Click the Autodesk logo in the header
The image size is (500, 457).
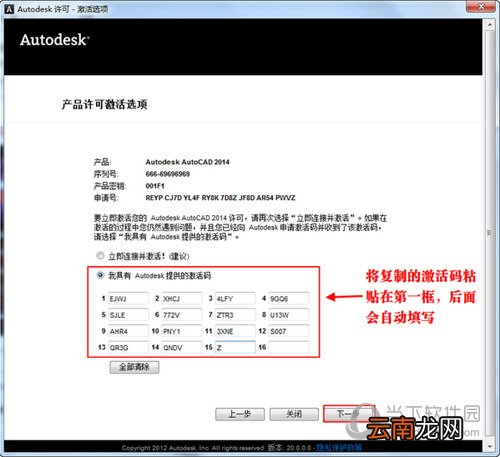55,40
